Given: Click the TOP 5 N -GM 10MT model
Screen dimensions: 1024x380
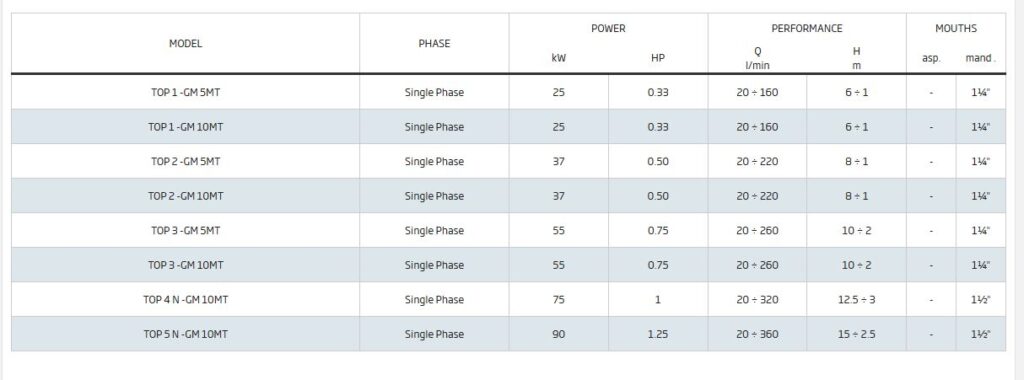Looking at the screenshot, I should coord(185,334).
